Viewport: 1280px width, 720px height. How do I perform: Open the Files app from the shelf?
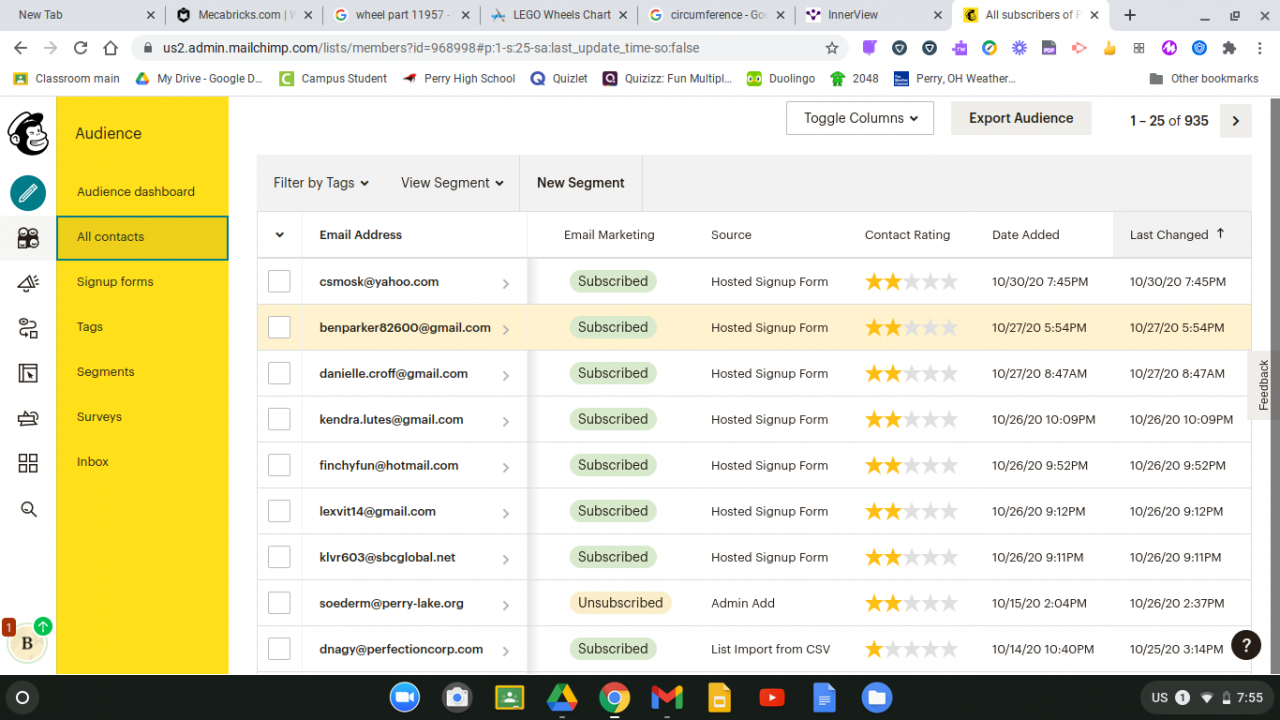[x=876, y=697]
